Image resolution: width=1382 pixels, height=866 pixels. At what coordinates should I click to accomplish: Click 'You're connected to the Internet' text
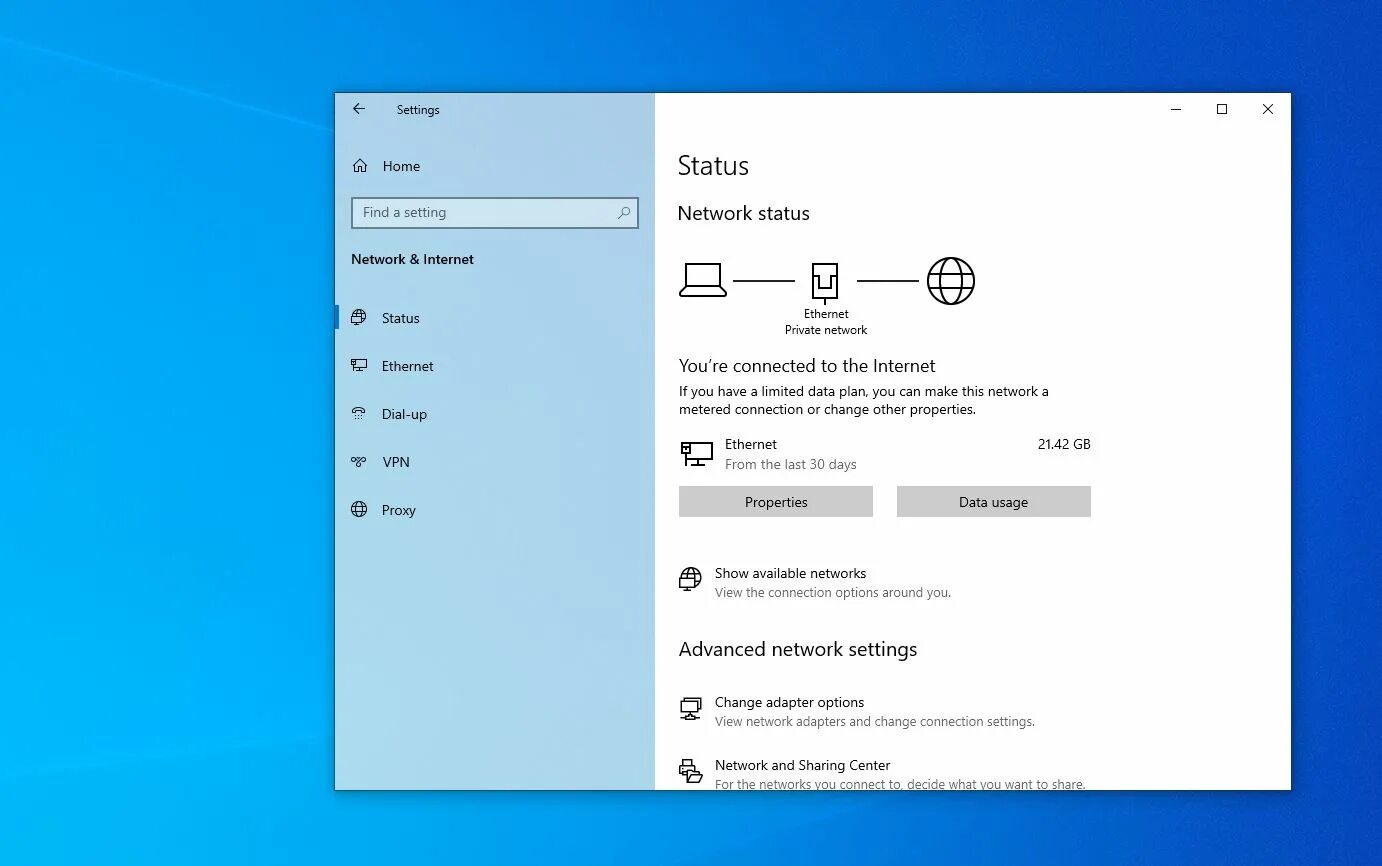(807, 366)
